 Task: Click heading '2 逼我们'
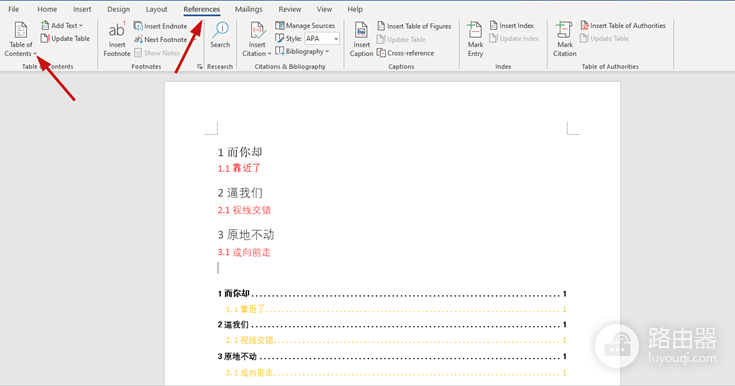240,193
